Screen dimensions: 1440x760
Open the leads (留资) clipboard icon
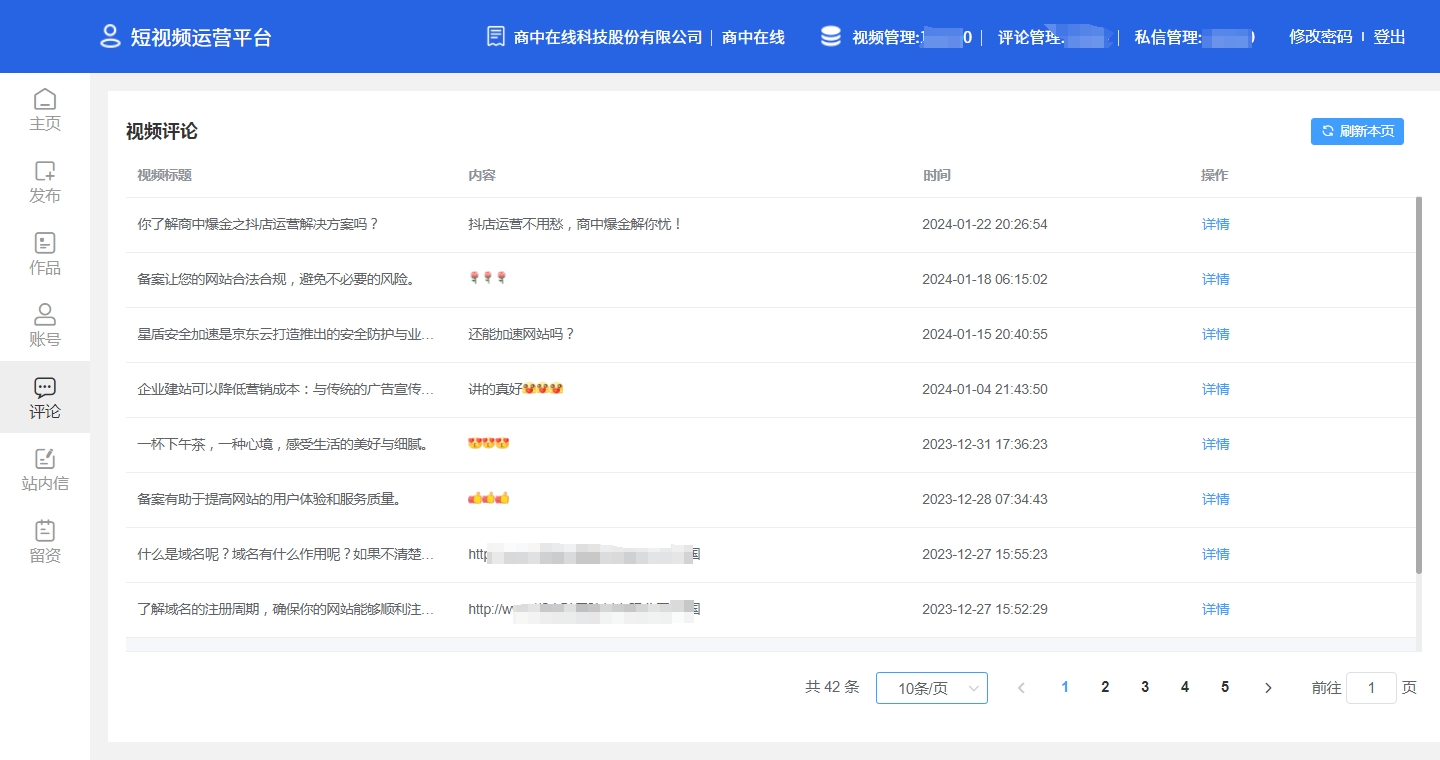coord(45,531)
